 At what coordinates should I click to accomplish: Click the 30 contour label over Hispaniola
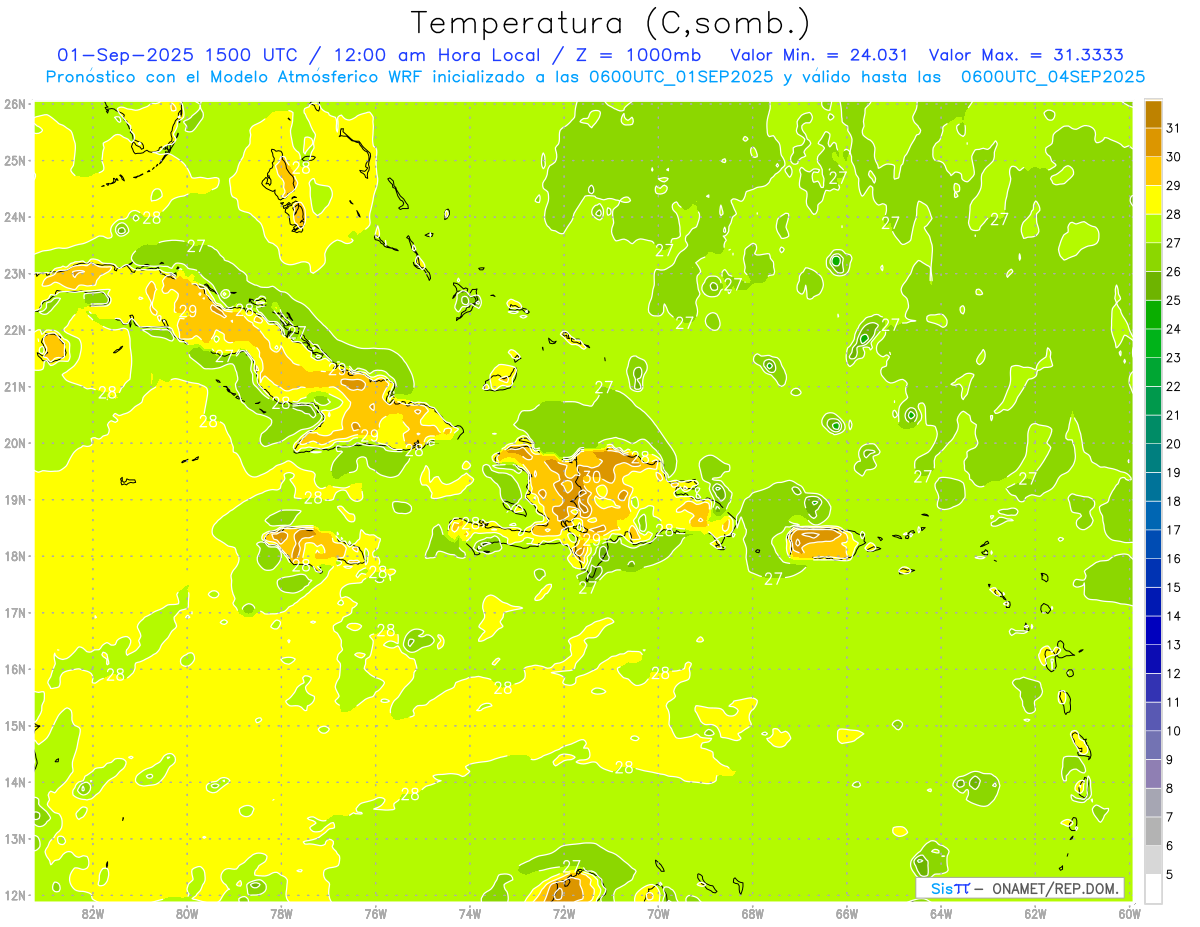592,478
